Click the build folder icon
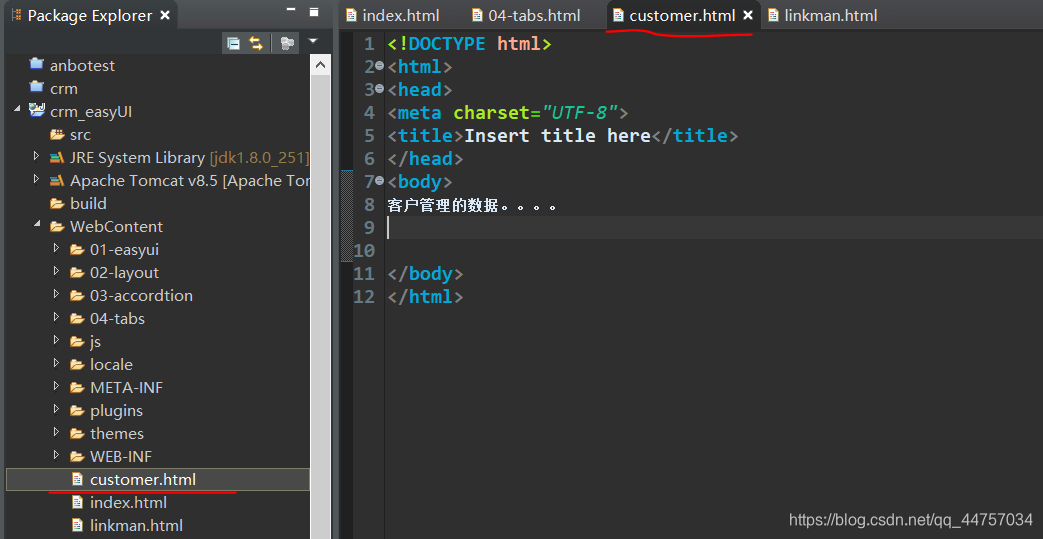1043x539 pixels. pyautogui.click(x=57, y=204)
